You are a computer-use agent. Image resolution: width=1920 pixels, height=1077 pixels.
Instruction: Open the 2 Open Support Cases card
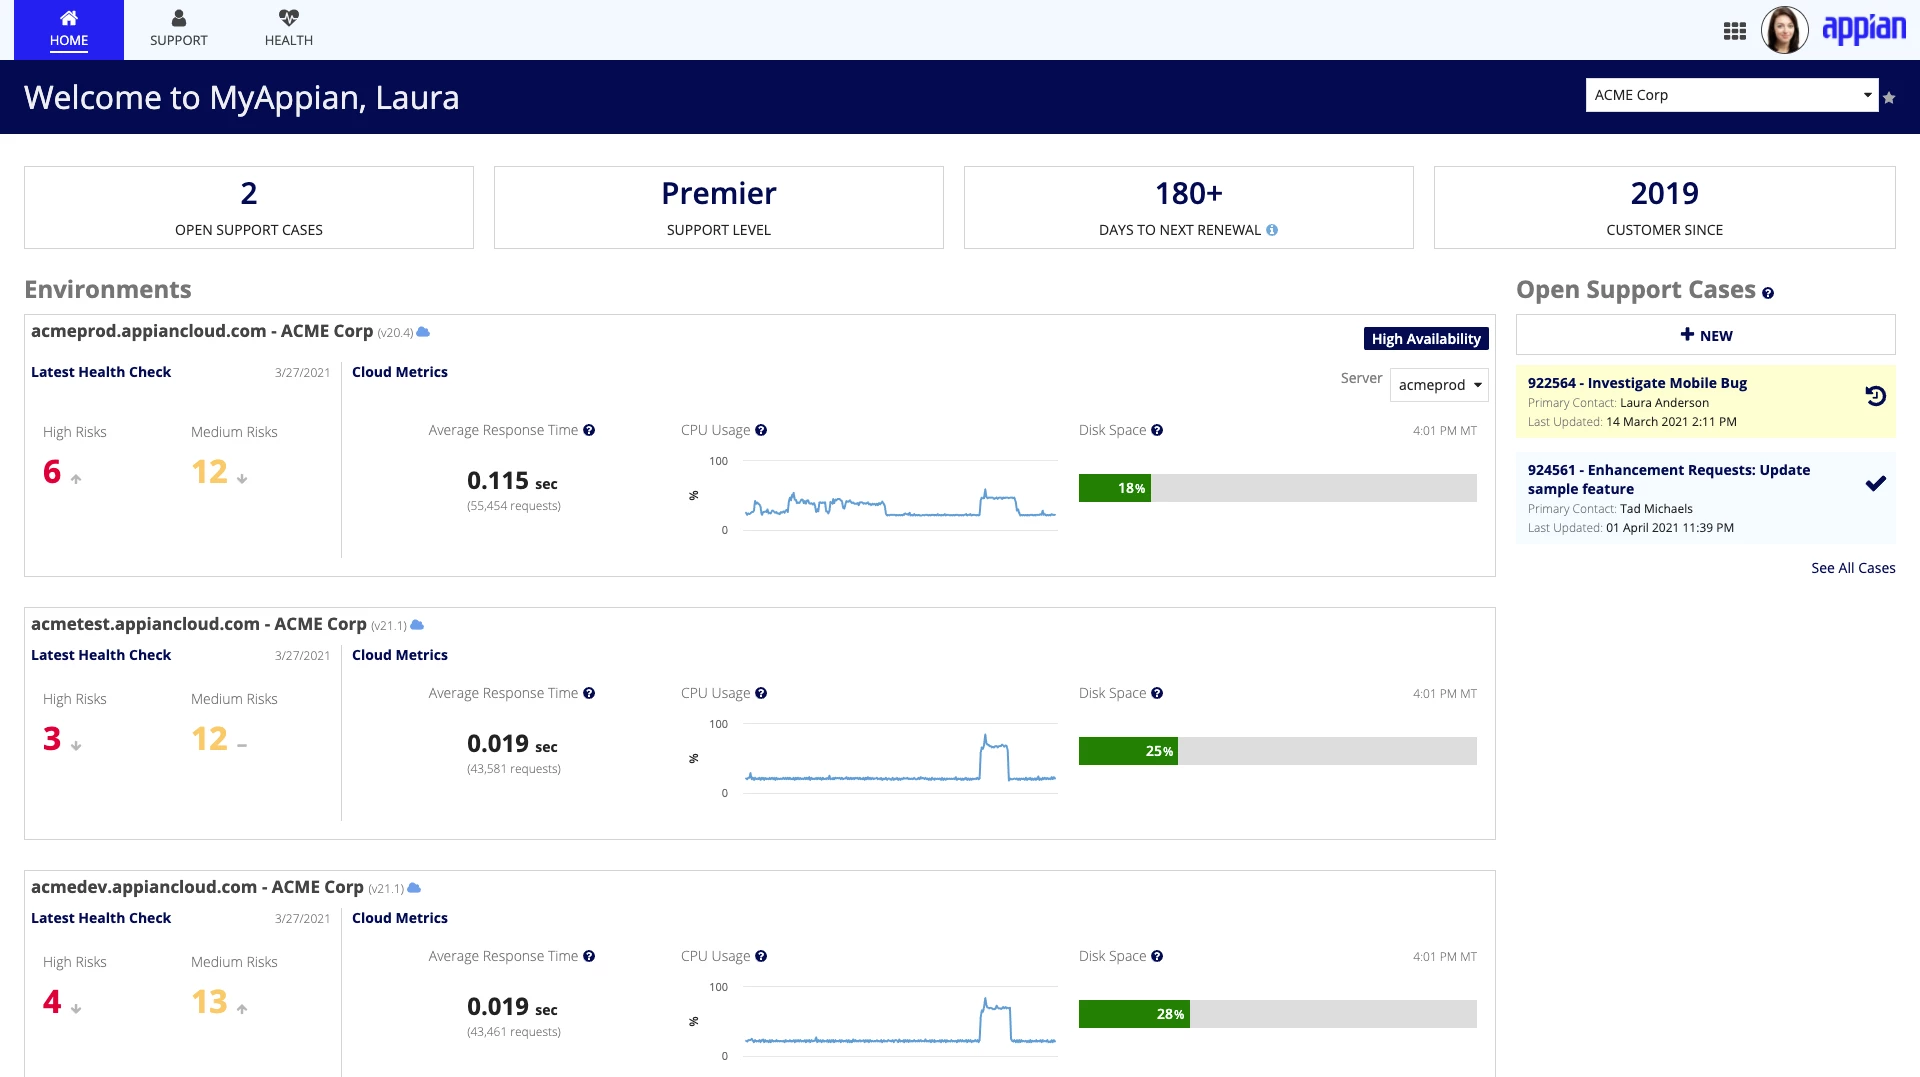[x=249, y=207]
